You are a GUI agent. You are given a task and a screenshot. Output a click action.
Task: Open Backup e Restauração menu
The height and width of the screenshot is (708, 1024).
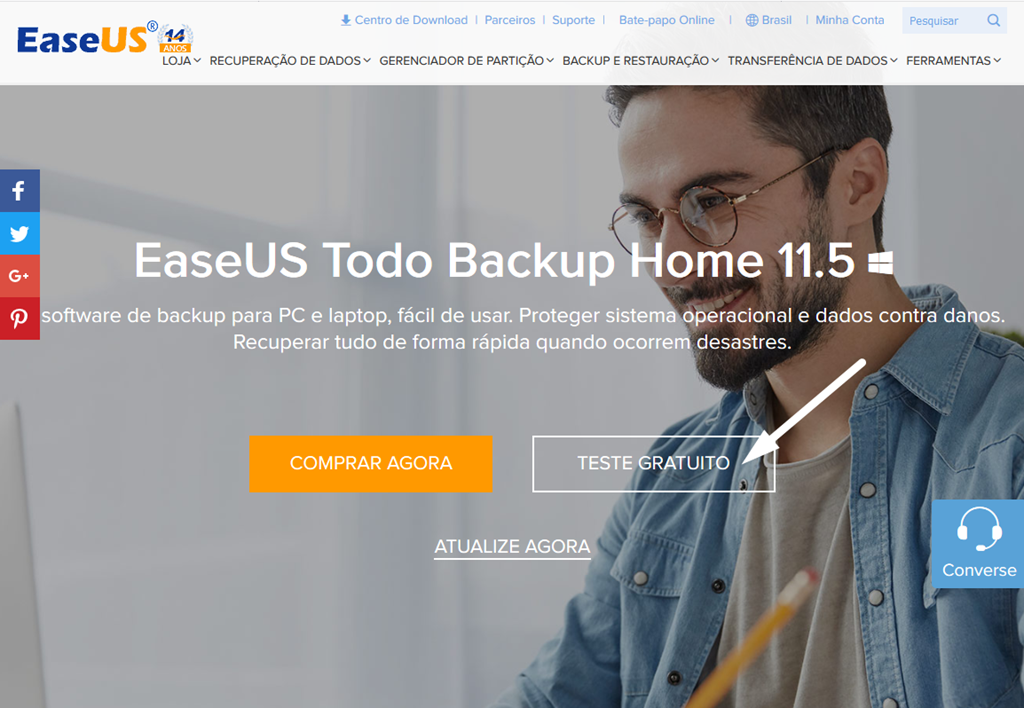(641, 61)
